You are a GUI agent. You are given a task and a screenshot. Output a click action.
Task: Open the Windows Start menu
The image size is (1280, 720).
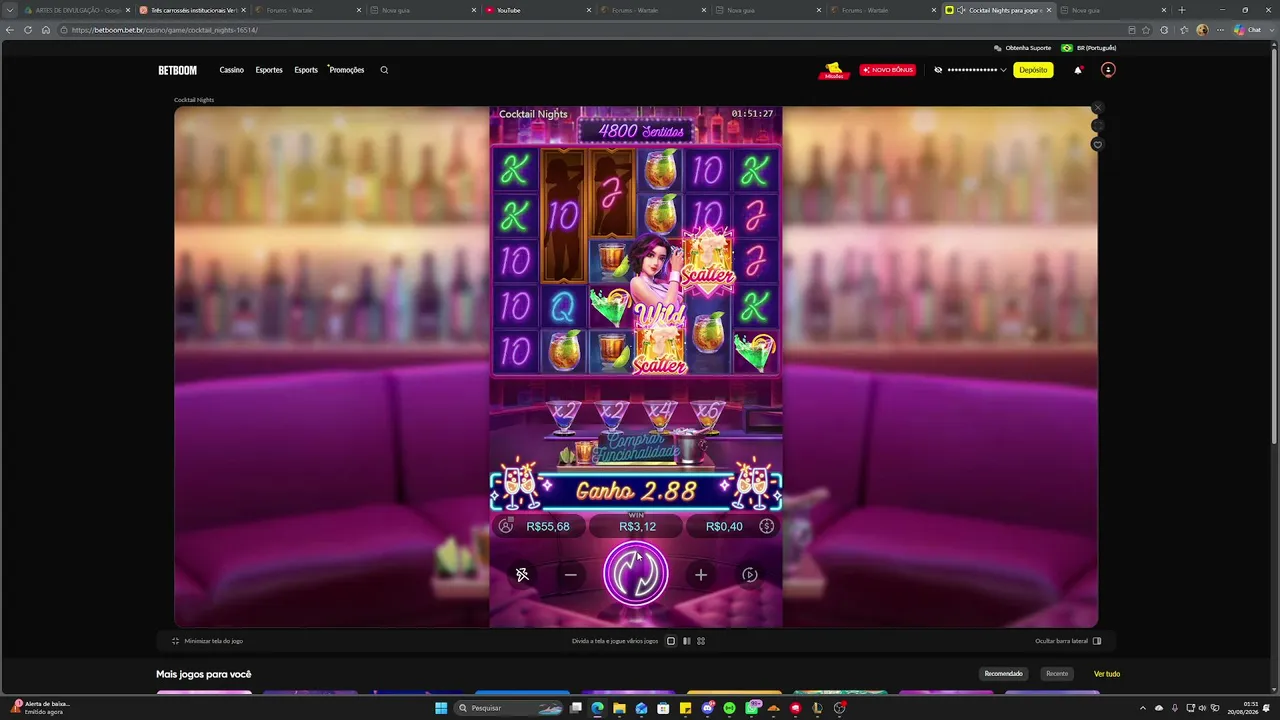click(x=440, y=708)
